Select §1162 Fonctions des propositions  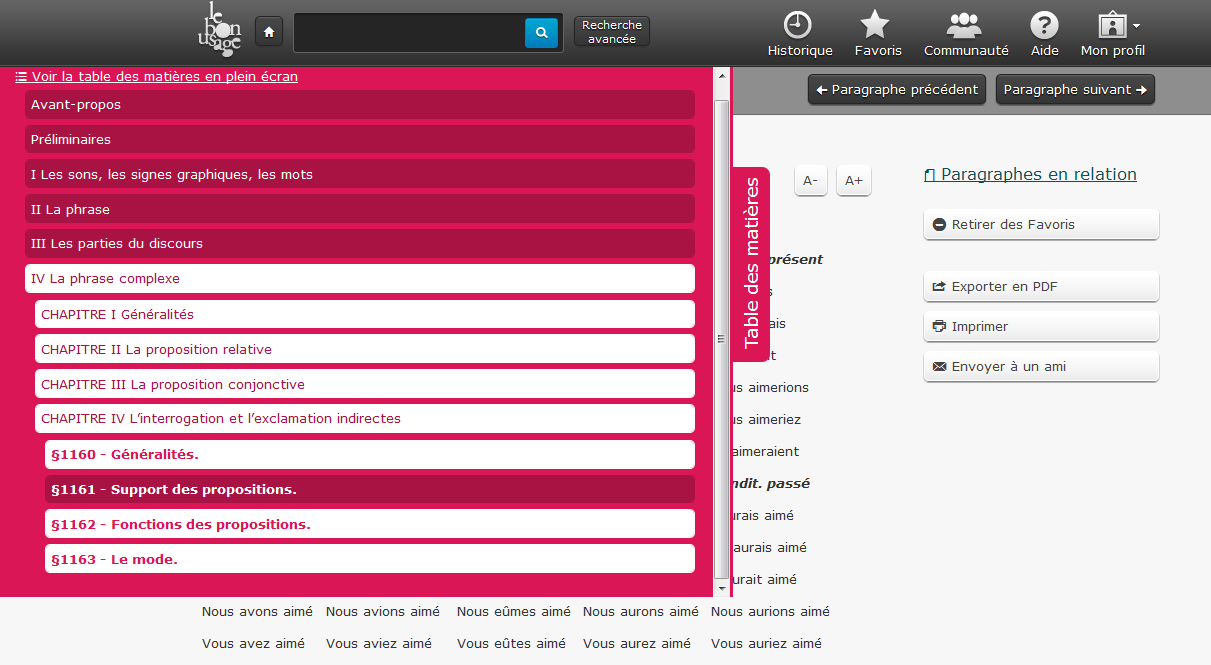[369, 524]
